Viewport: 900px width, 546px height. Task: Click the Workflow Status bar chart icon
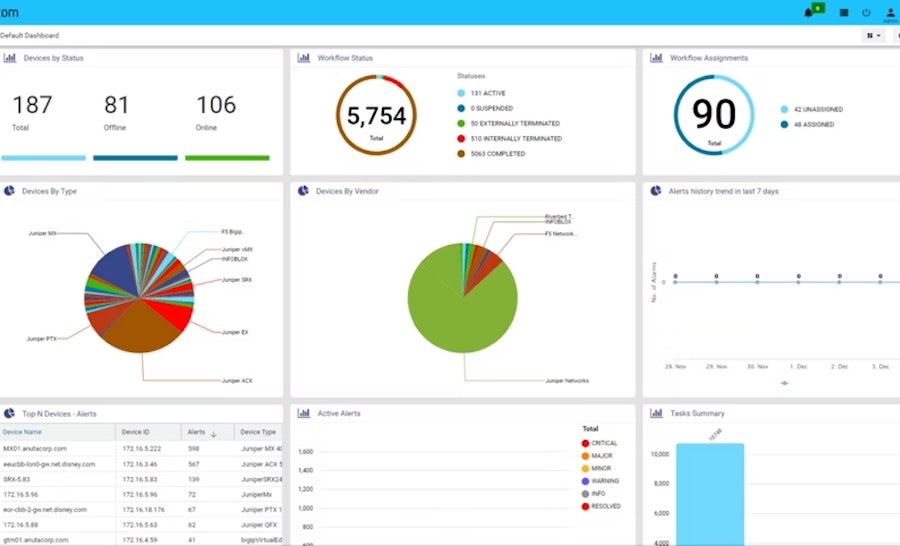coord(304,58)
